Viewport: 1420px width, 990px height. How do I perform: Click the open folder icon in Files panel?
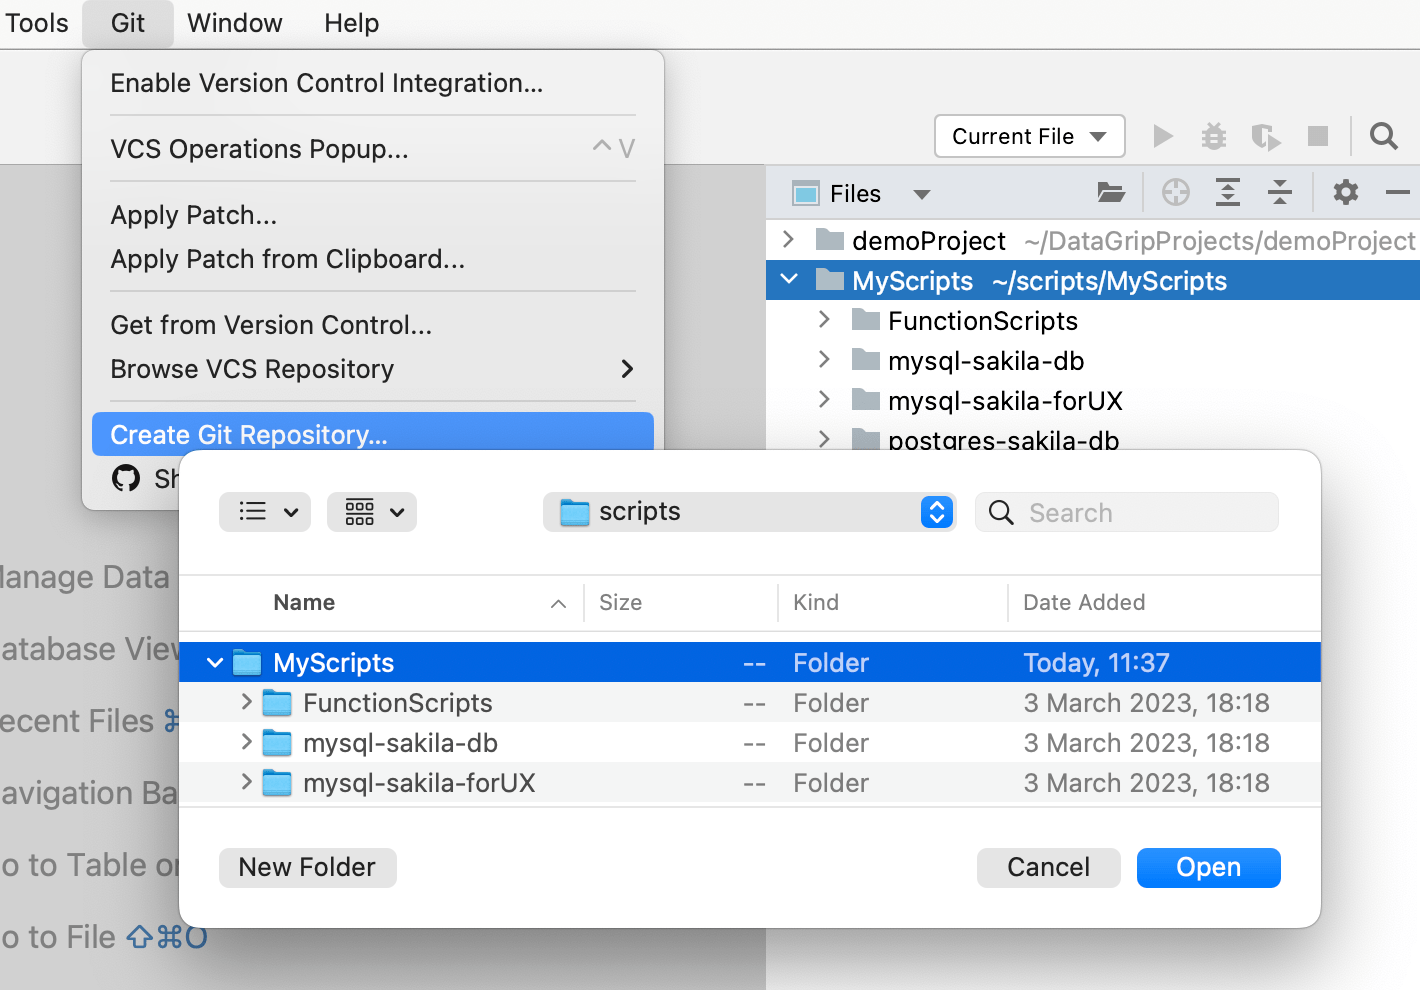point(1111,192)
